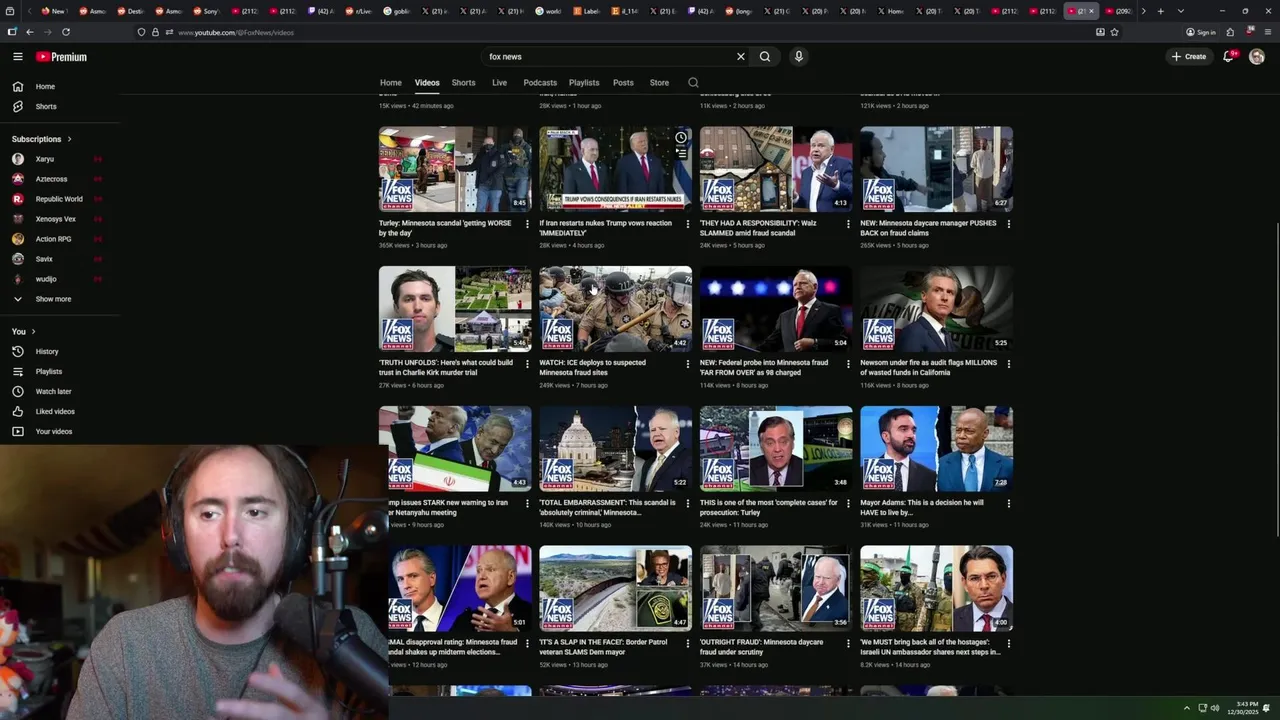The height and width of the screenshot is (720, 1280).
Task: Clear the fox news search text
Action: point(741,57)
